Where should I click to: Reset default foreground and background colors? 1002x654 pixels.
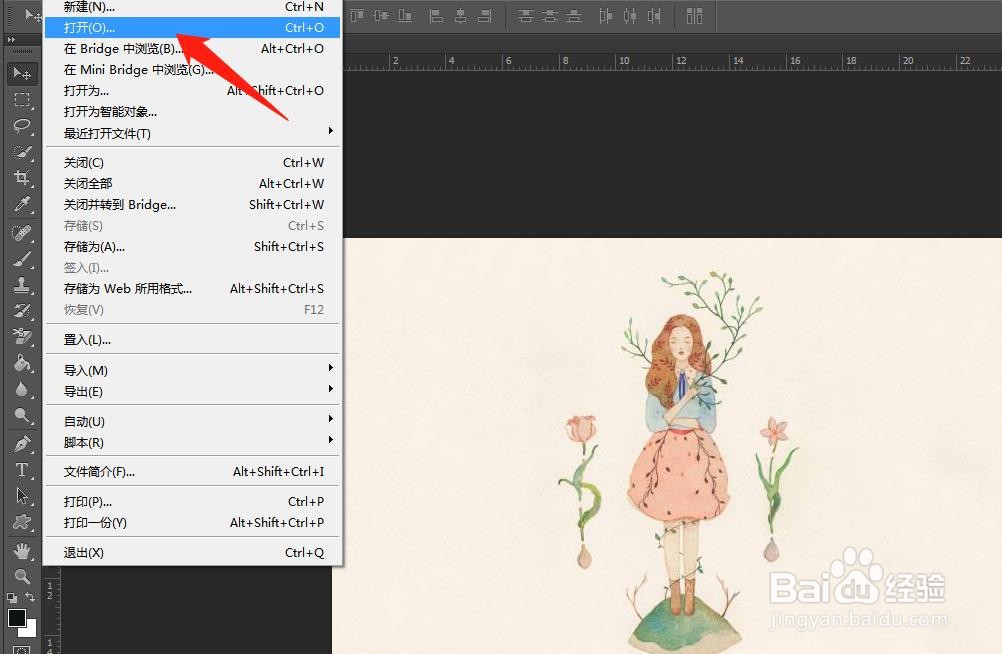pos(12,598)
